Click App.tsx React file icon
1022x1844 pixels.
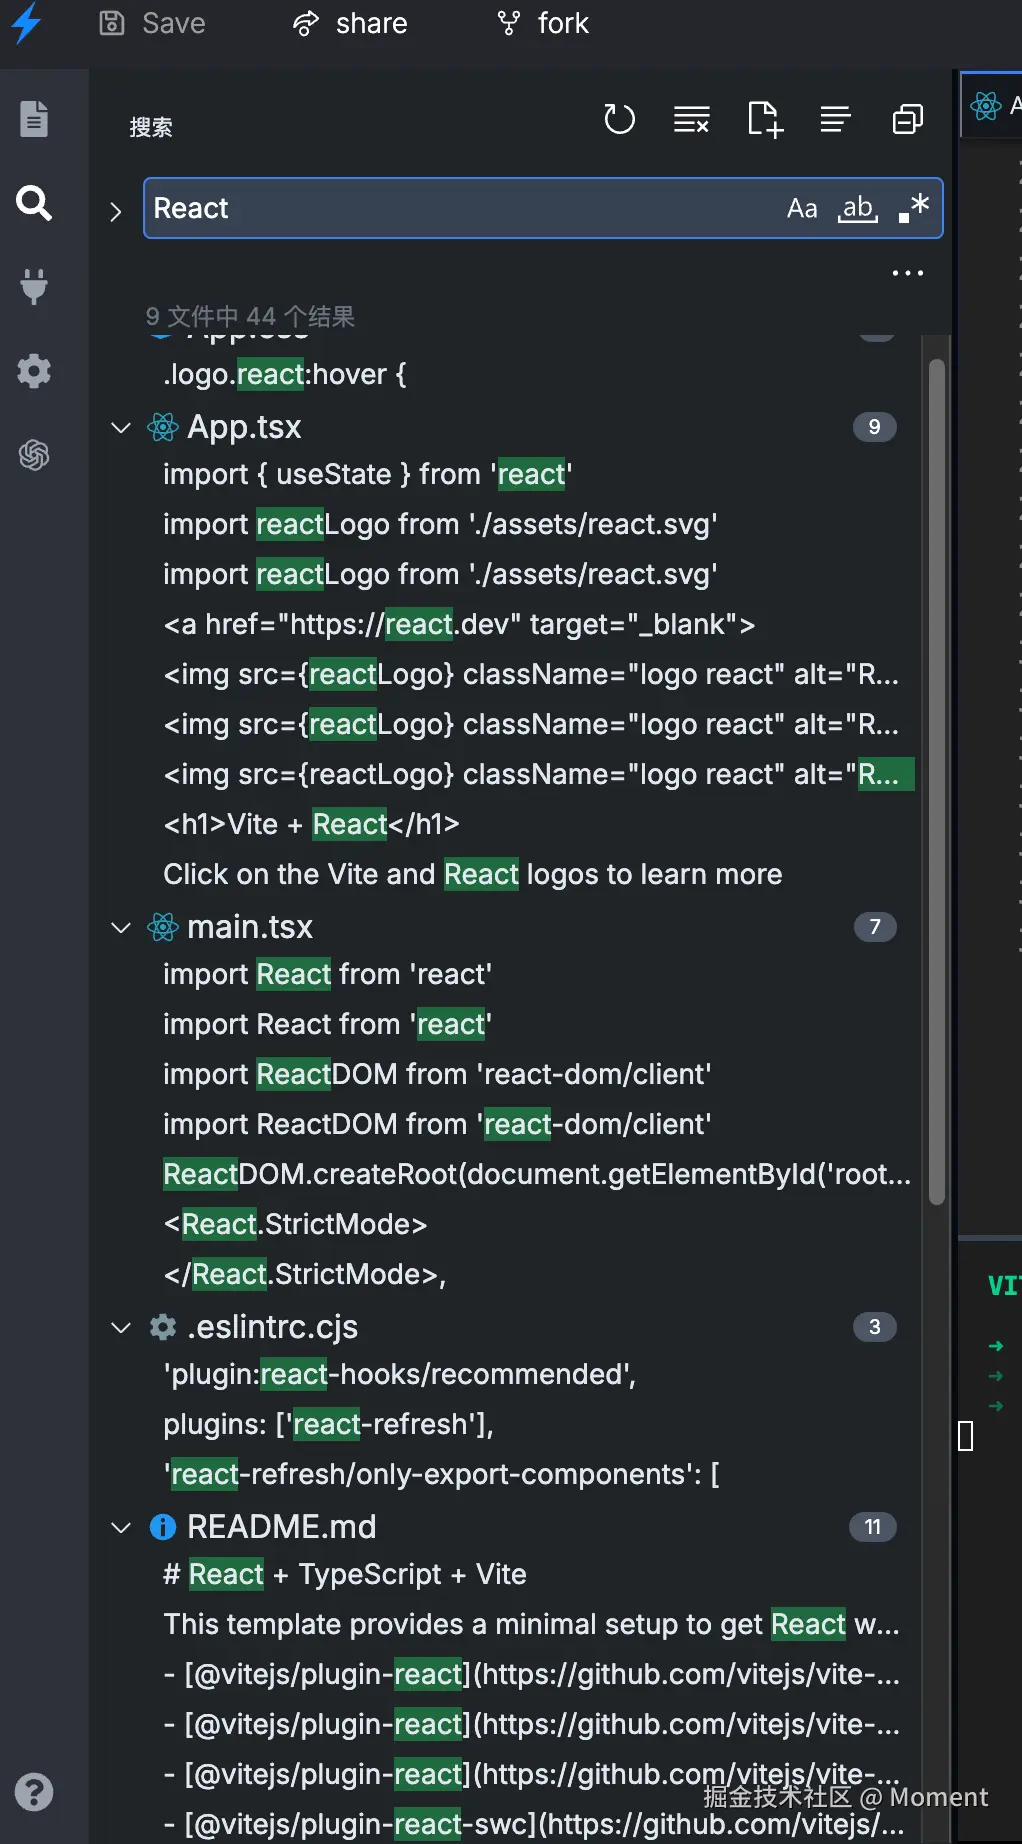[x=163, y=427]
